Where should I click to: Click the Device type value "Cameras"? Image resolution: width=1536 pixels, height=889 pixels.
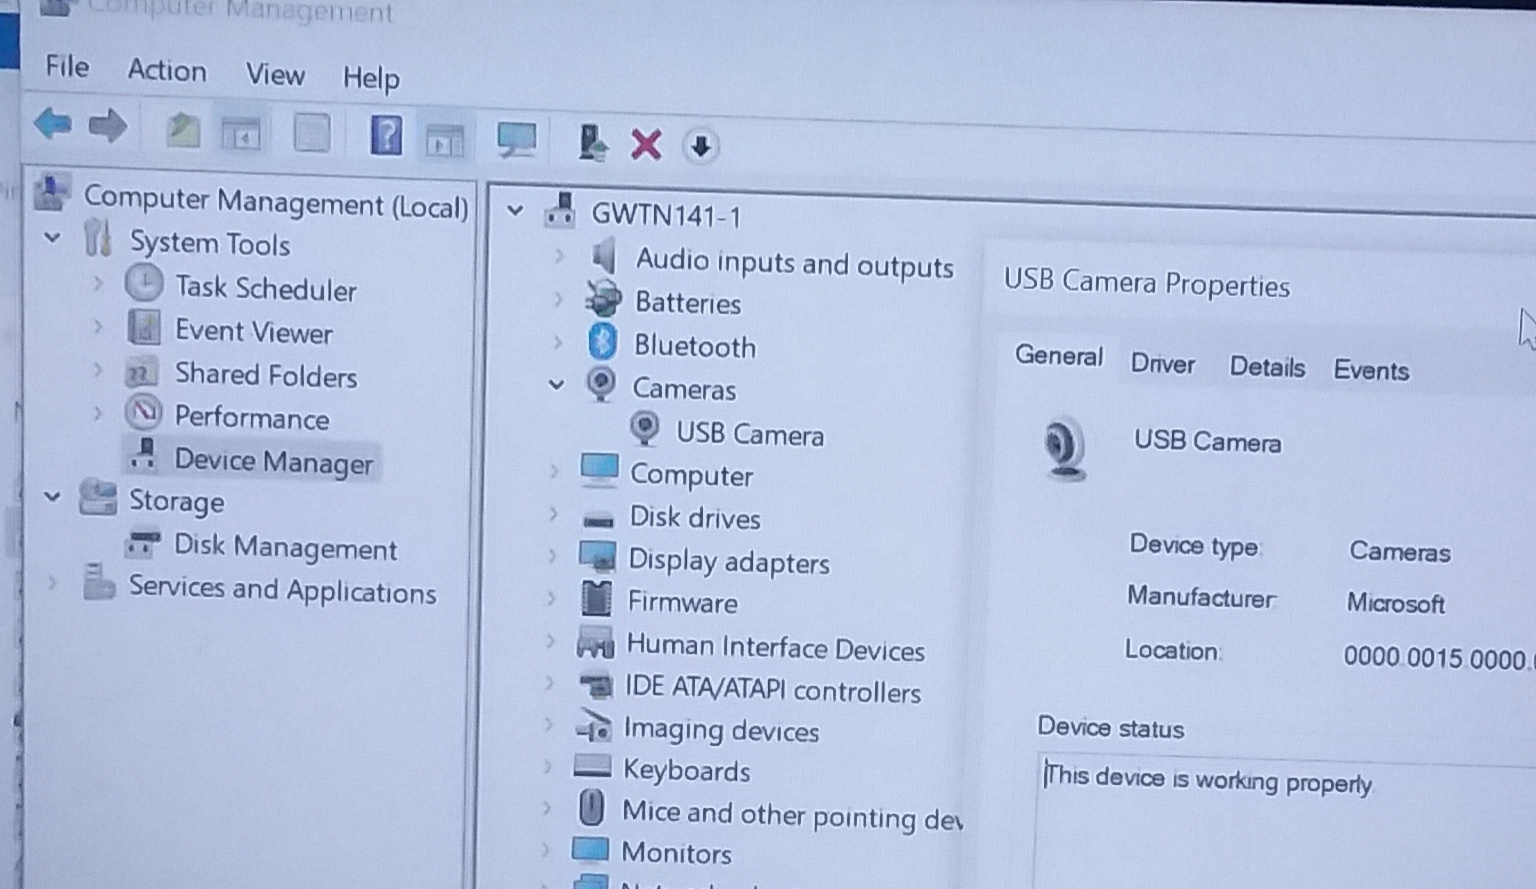coord(1399,551)
